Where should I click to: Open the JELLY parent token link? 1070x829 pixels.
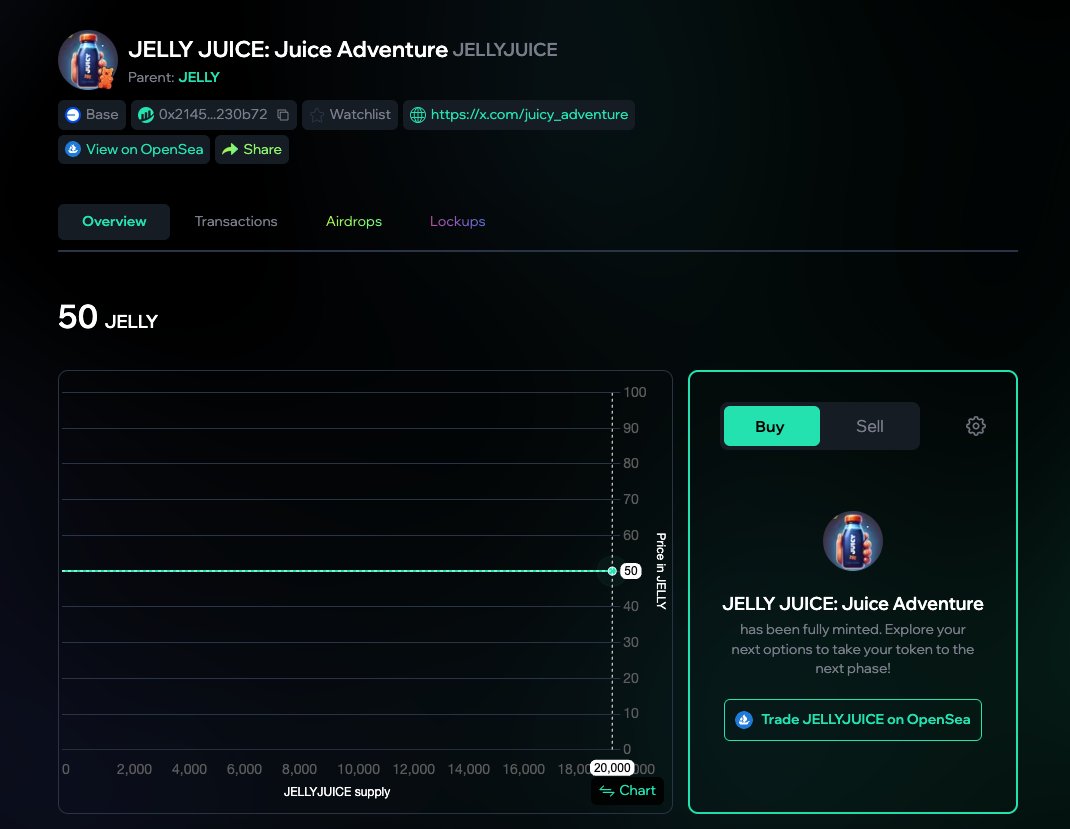199,77
